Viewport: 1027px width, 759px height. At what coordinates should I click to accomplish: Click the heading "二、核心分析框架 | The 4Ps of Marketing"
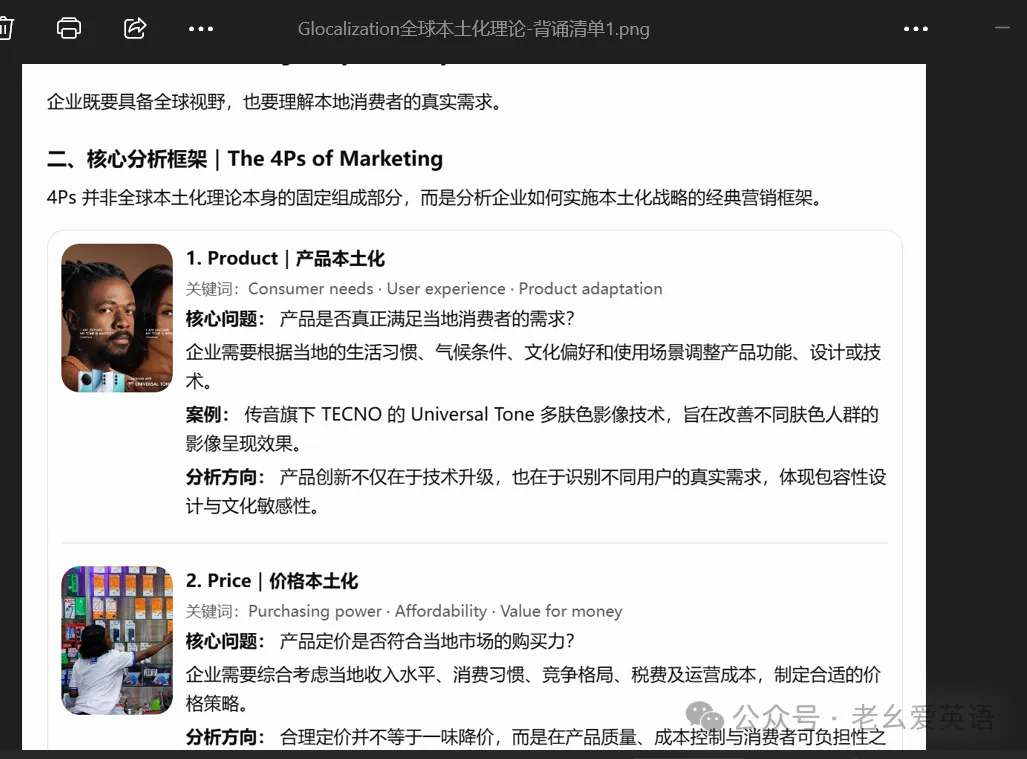[x=245, y=158]
